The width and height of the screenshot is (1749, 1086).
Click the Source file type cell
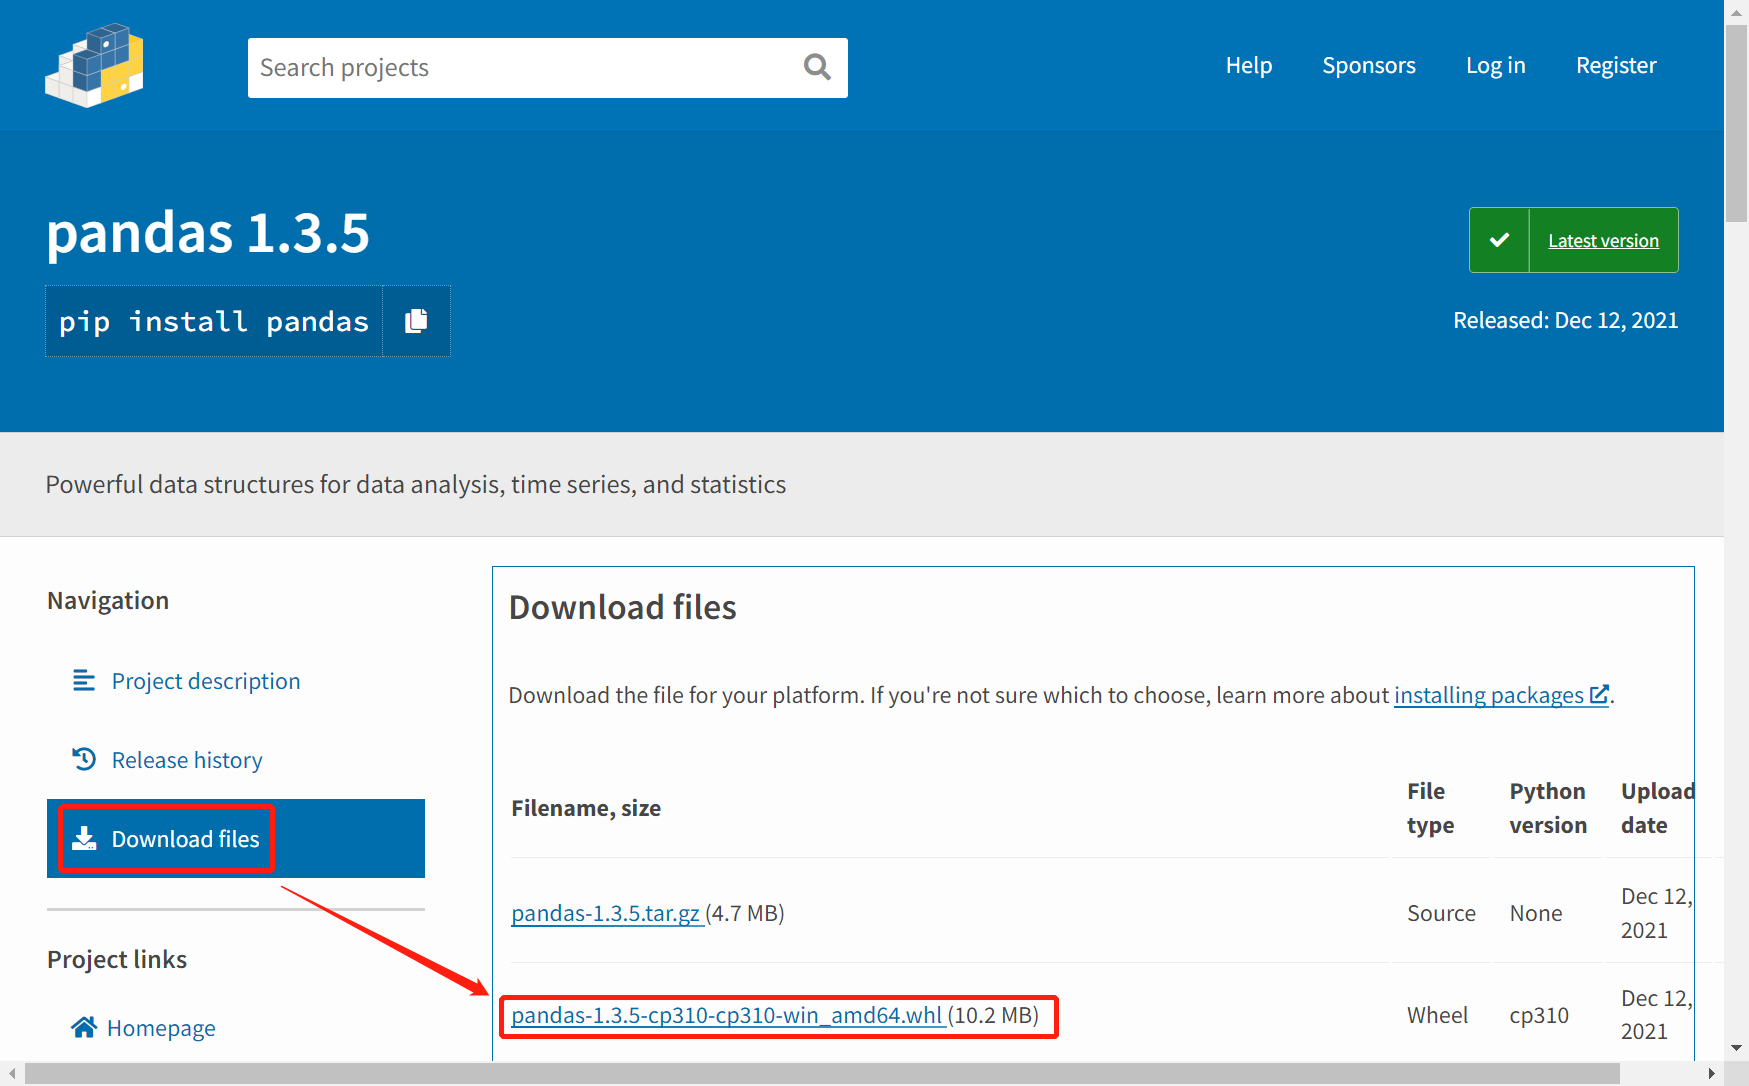1441,913
